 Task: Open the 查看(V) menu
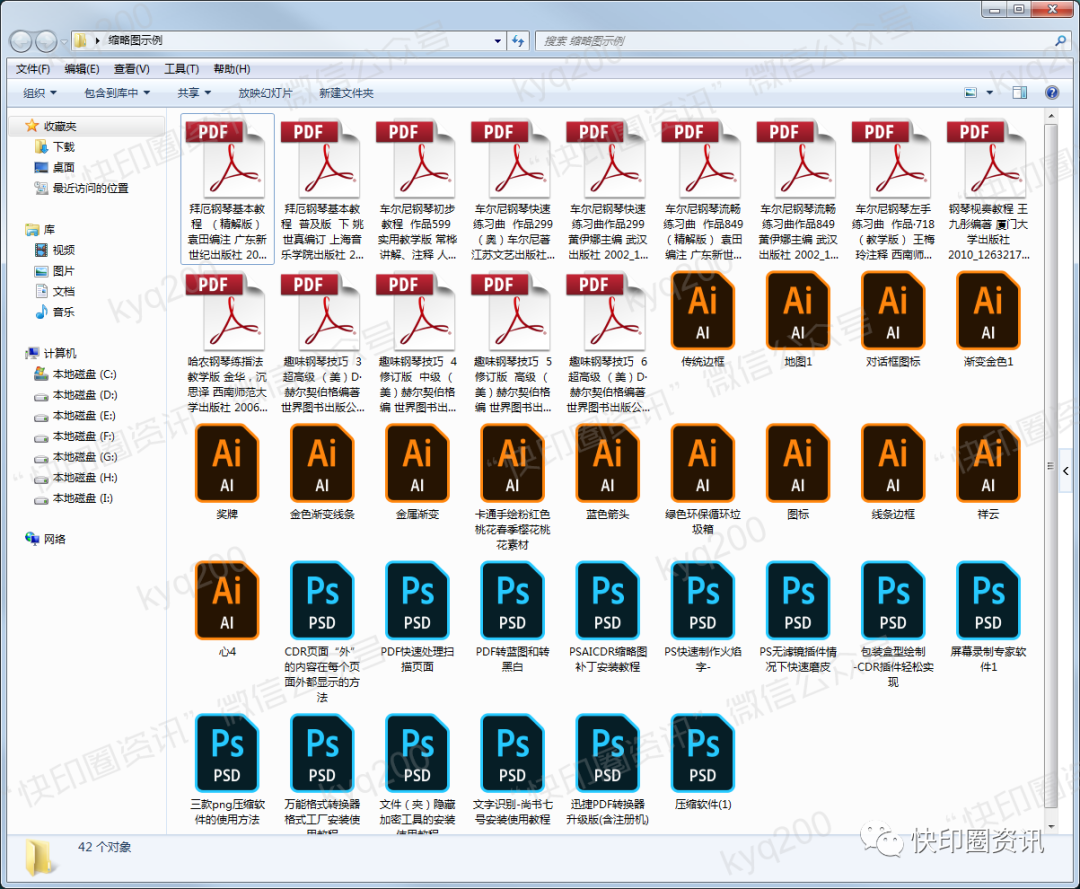pos(132,69)
